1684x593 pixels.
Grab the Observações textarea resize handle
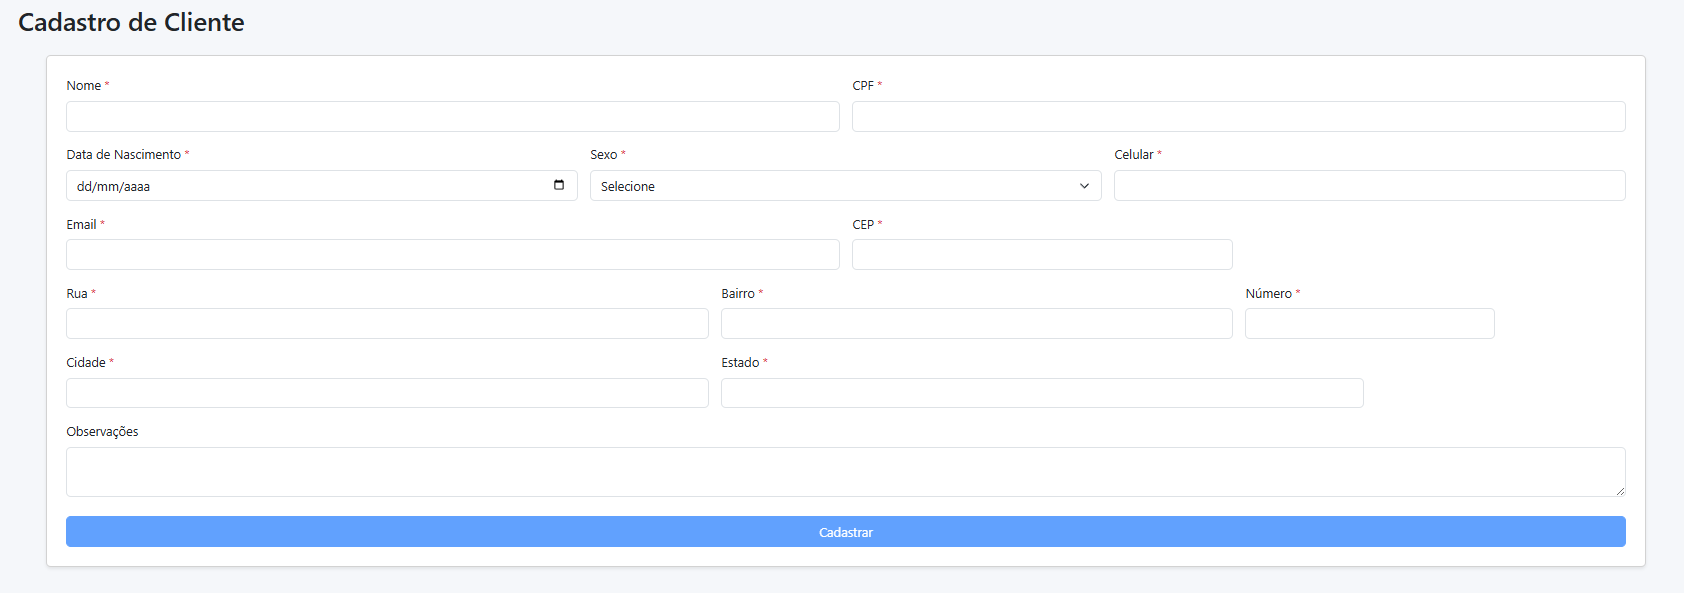[1620, 491]
